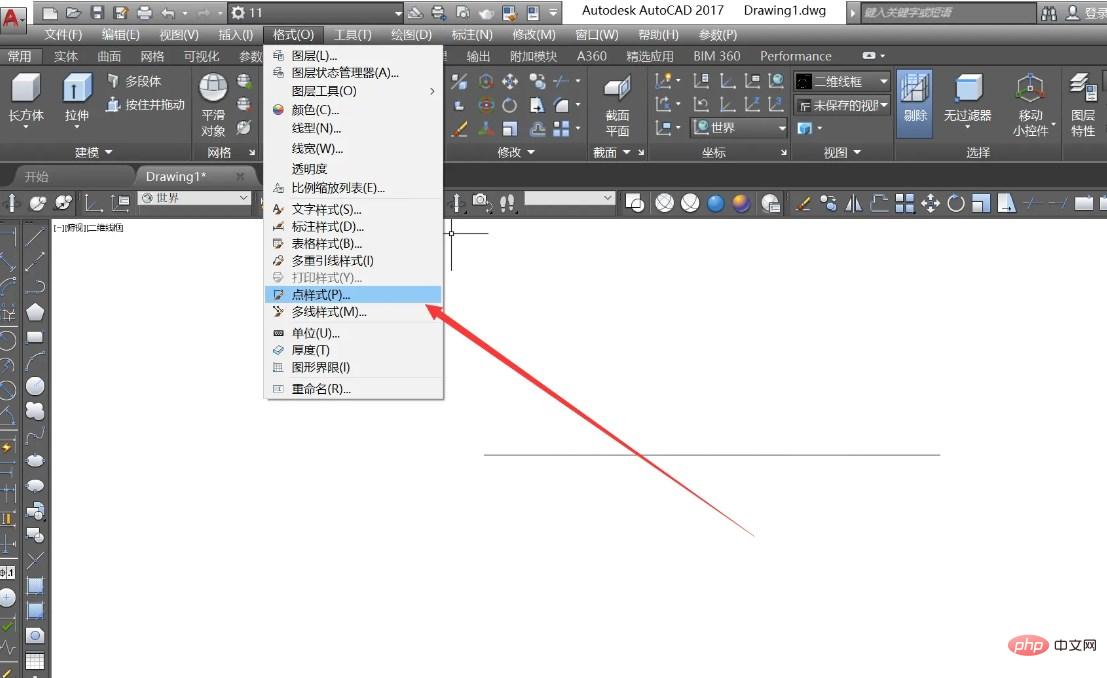Viewport: 1107px width, 678px height.
Task: Click the save icon in quick access toolbar
Action: pyautogui.click(x=97, y=13)
